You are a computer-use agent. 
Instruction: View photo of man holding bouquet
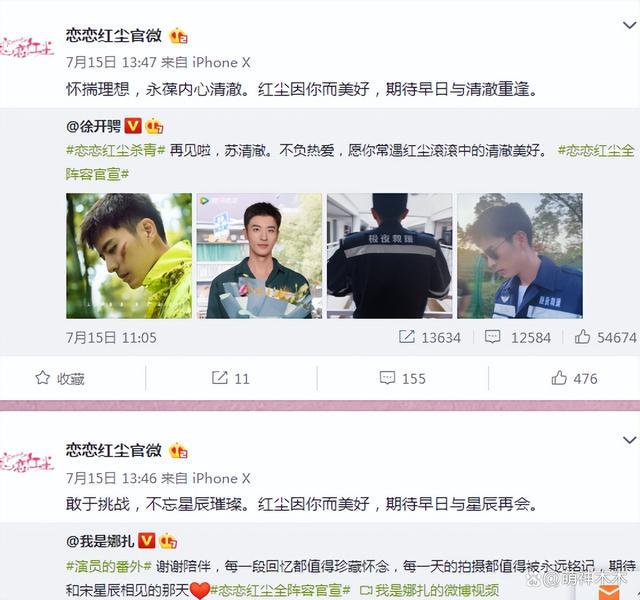(259, 256)
